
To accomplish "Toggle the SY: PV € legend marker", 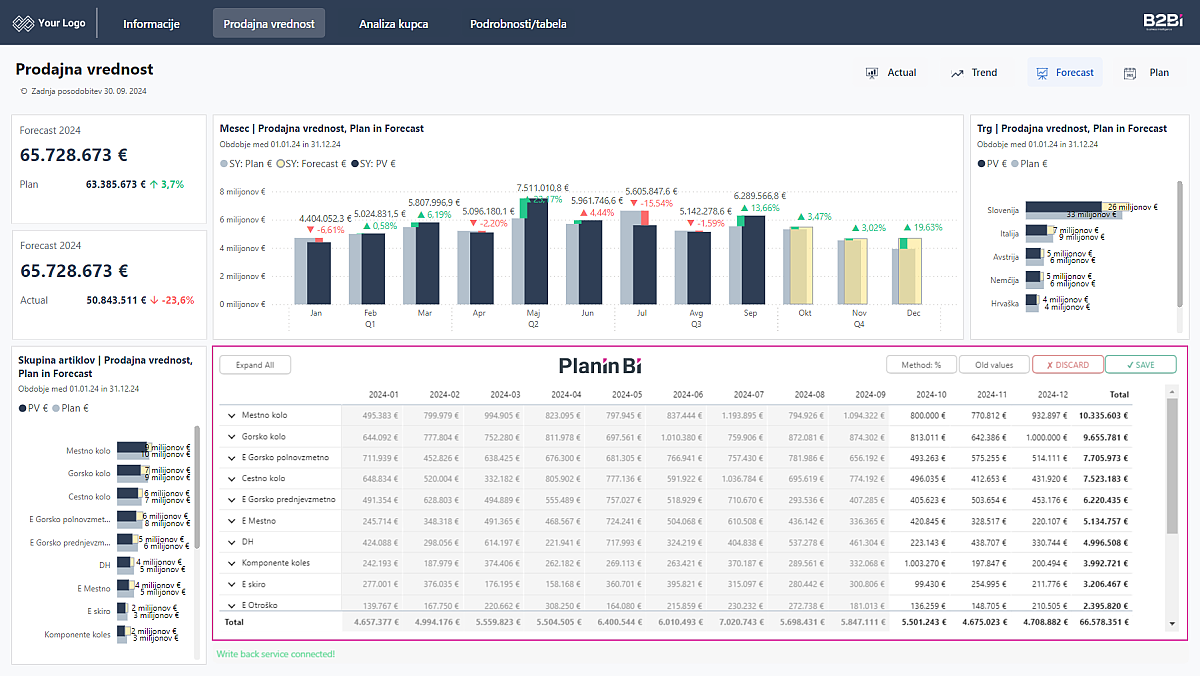I will 357,163.
